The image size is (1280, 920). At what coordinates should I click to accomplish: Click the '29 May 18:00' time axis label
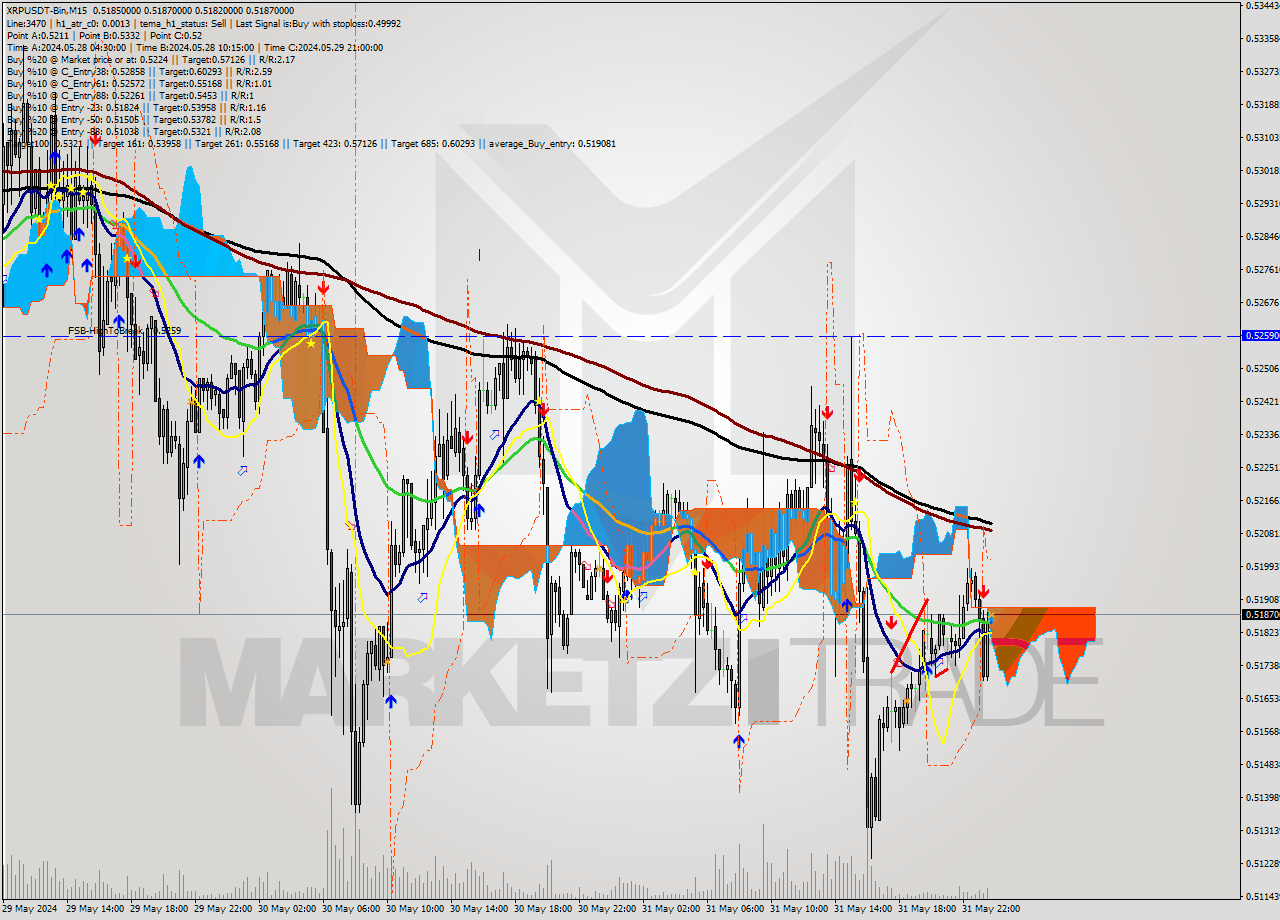(158, 909)
